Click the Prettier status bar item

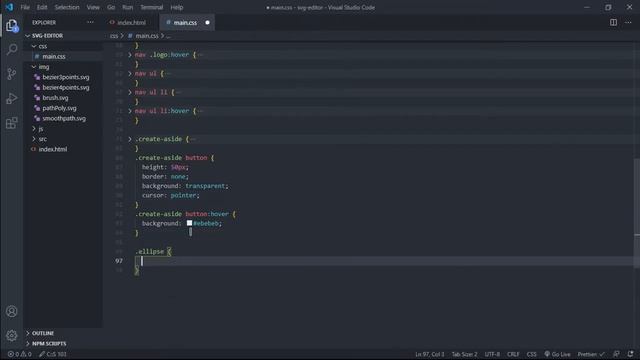(x=591, y=354)
